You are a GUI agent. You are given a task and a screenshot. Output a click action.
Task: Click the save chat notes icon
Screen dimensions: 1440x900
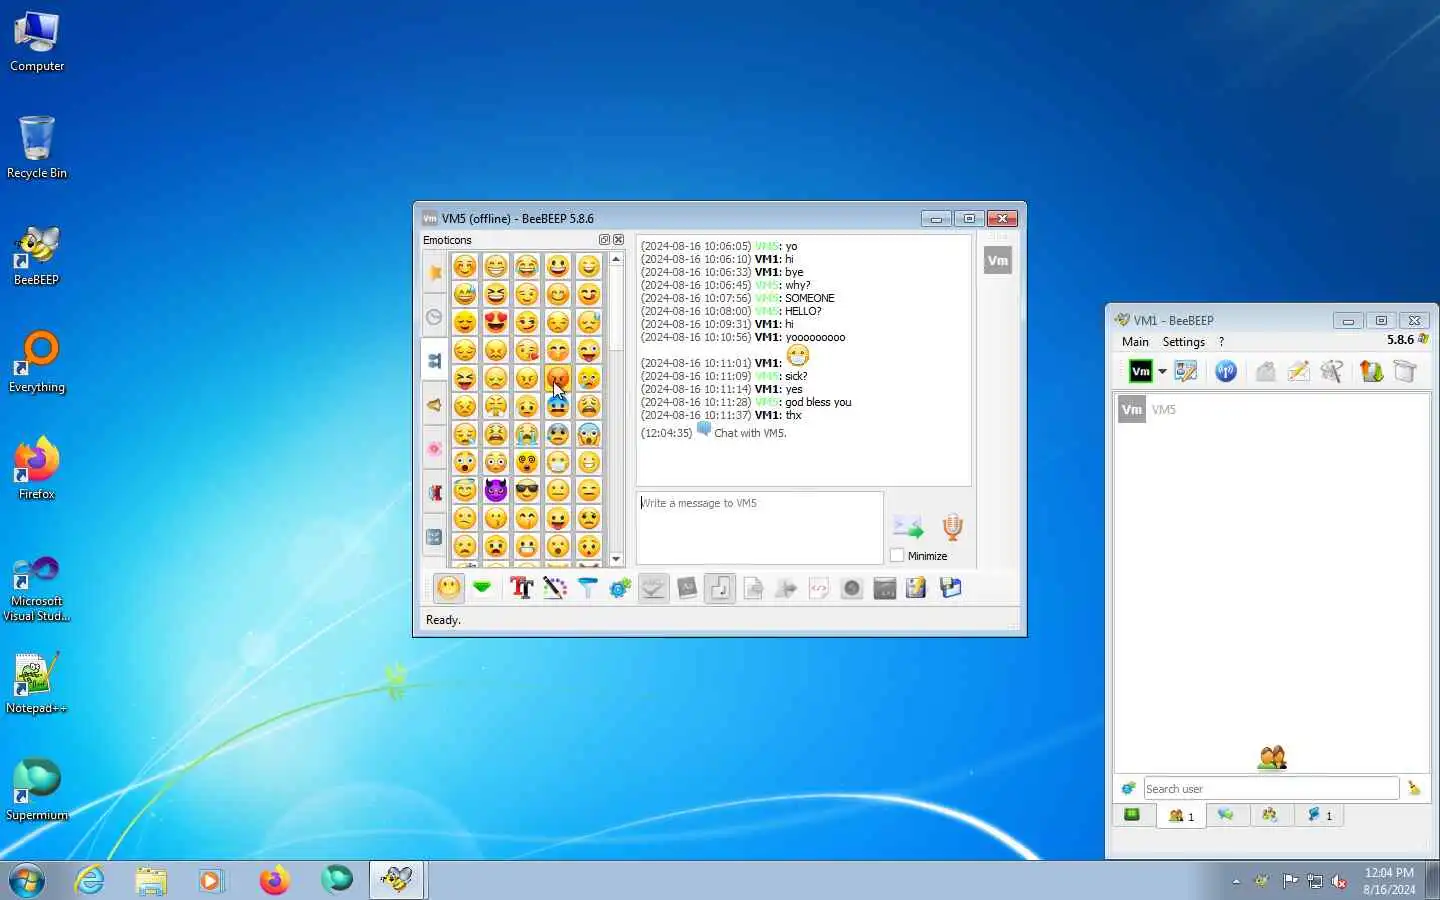pyautogui.click(x=916, y=588)
